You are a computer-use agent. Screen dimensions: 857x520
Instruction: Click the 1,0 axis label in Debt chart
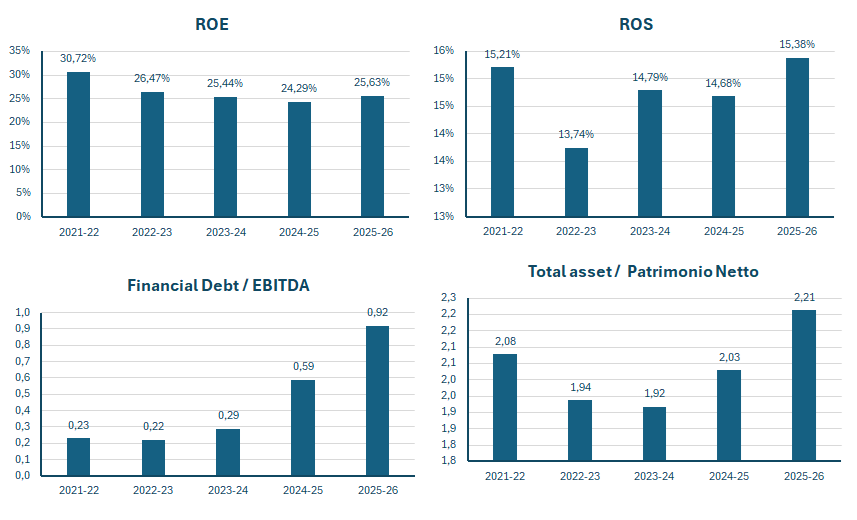point(22,313)
